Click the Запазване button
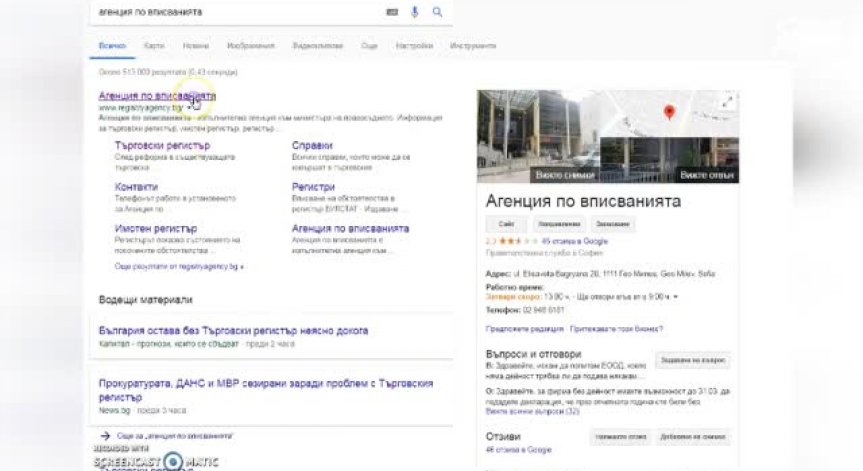Image resolution: width=863 pixels, height=471 pixels. click(x=613, y=224)
